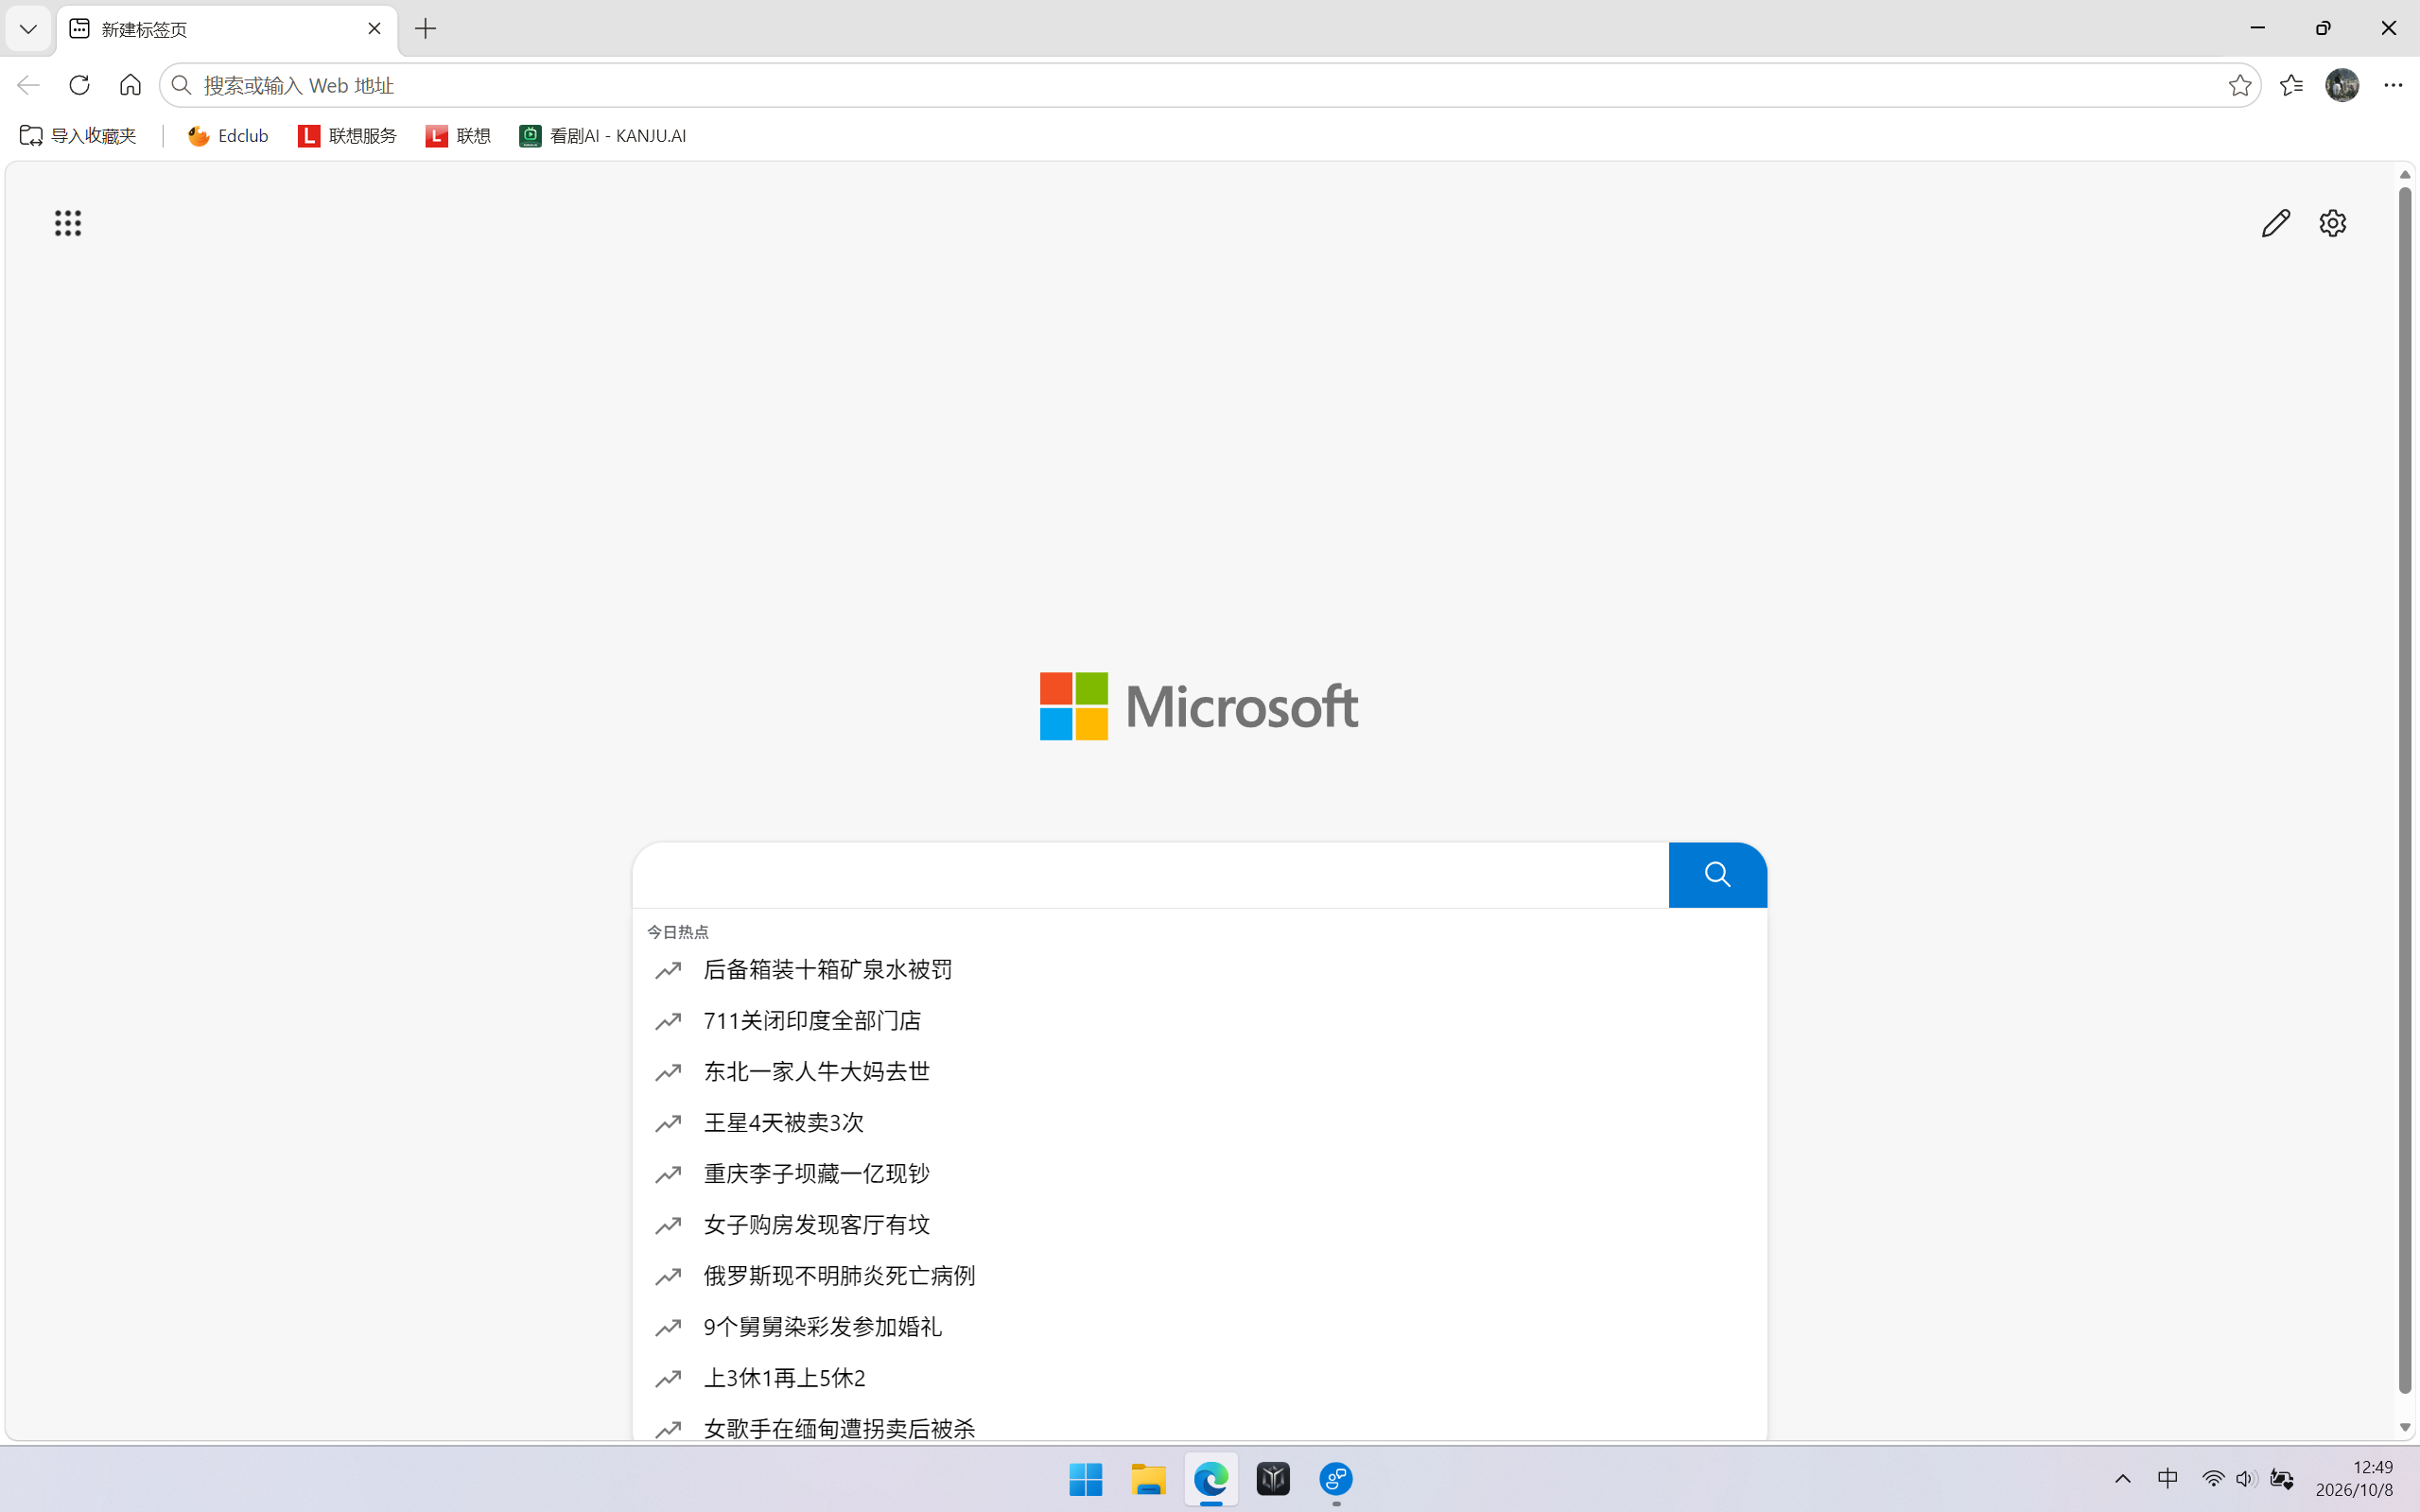
Task: Select trending item 重庆李子坝藏一亿现钞
Action: (x=1200, y=1174)
